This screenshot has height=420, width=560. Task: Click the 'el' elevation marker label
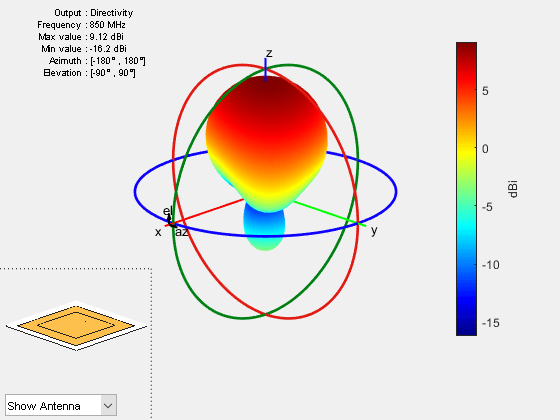point(167,211)
